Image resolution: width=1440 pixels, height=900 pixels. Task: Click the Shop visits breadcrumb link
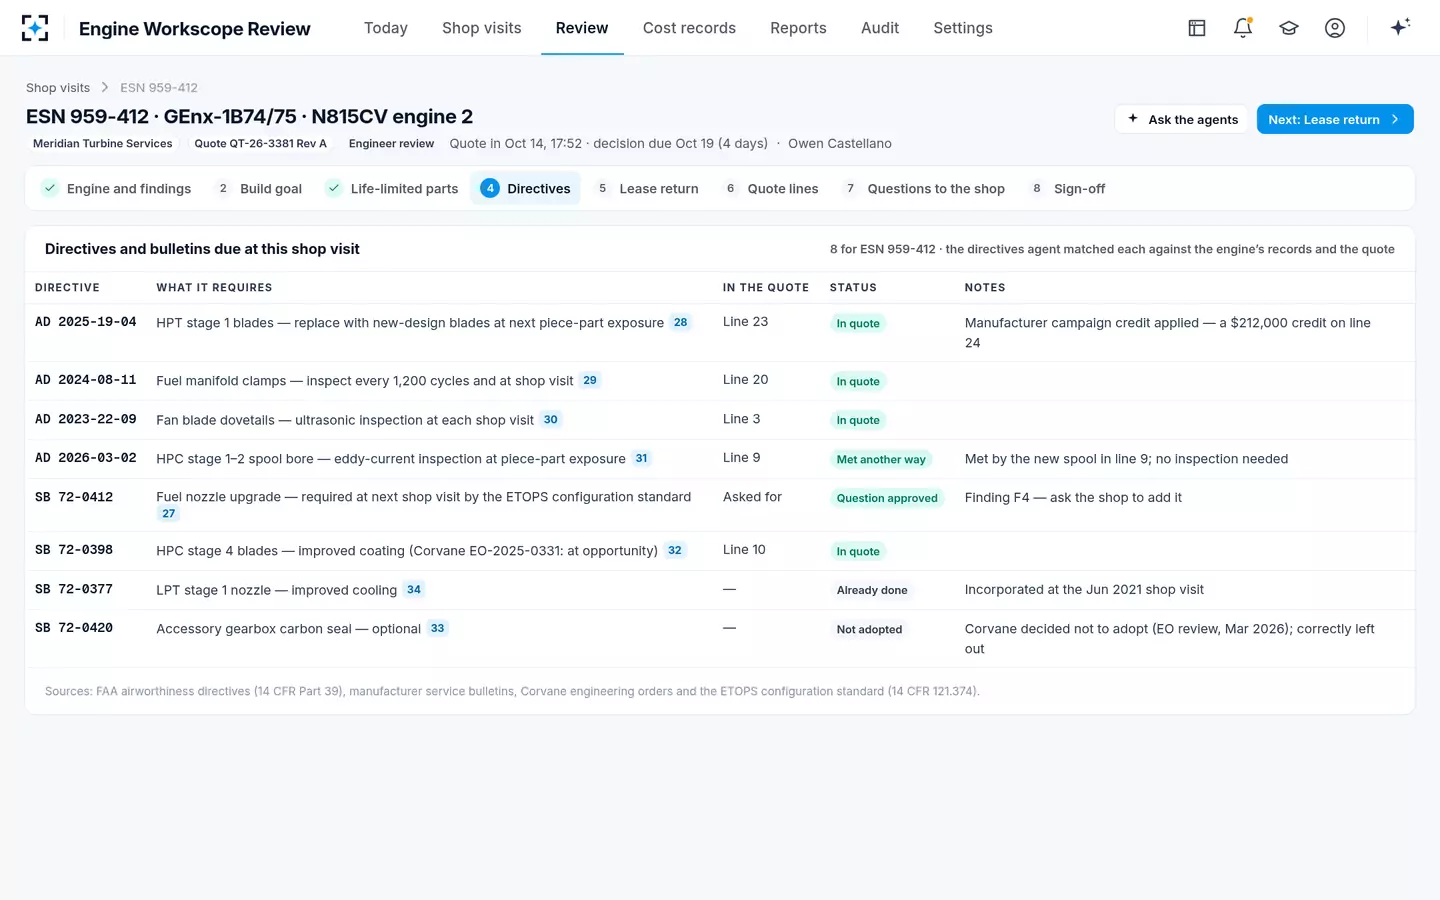tap(58, 88)
